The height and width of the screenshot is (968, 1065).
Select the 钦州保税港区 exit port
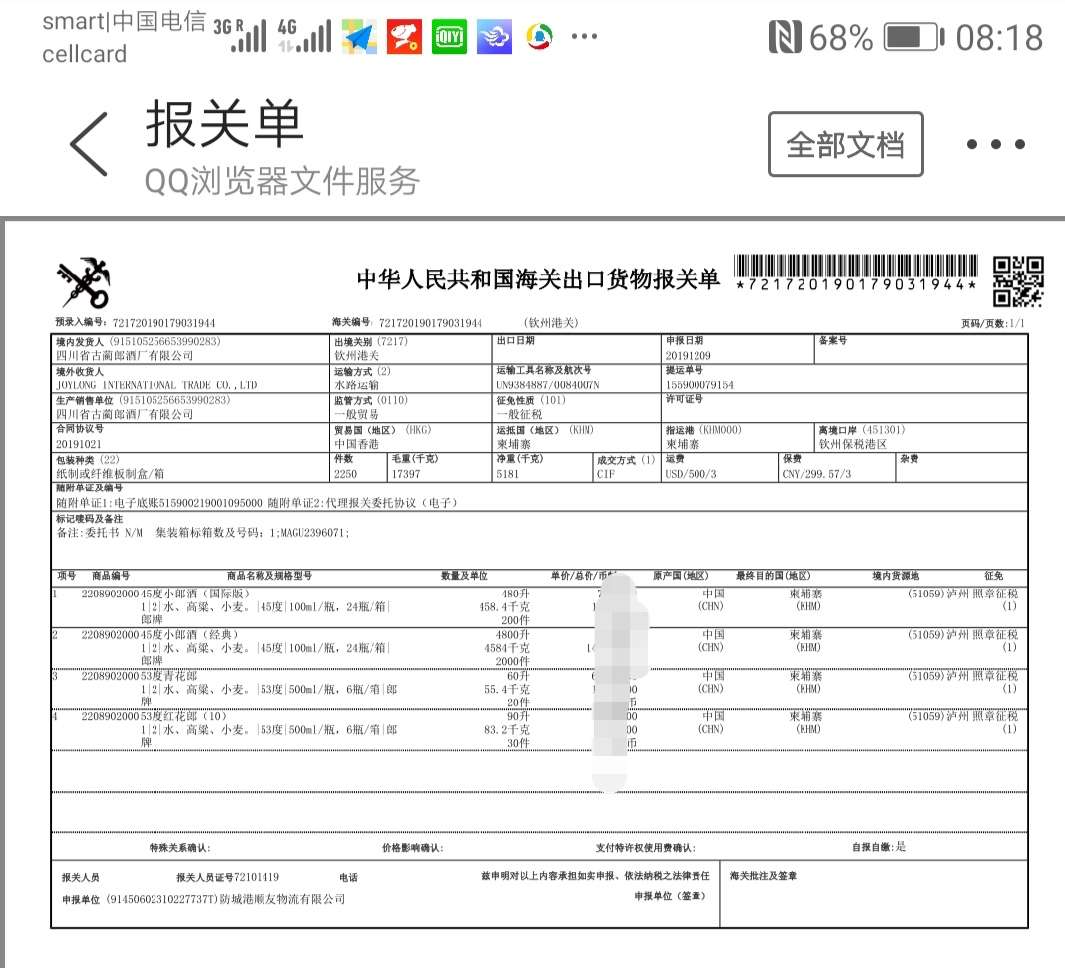[852, 444]
